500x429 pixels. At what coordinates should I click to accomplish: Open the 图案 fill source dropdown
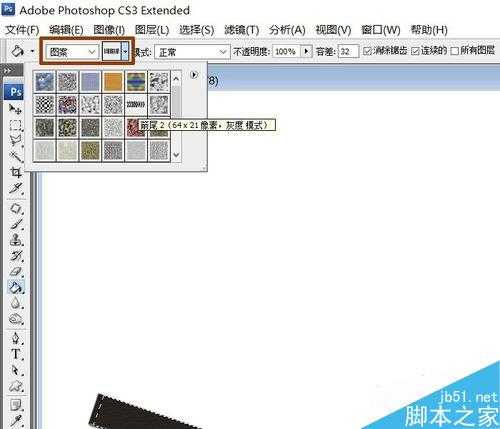point(72,52)
